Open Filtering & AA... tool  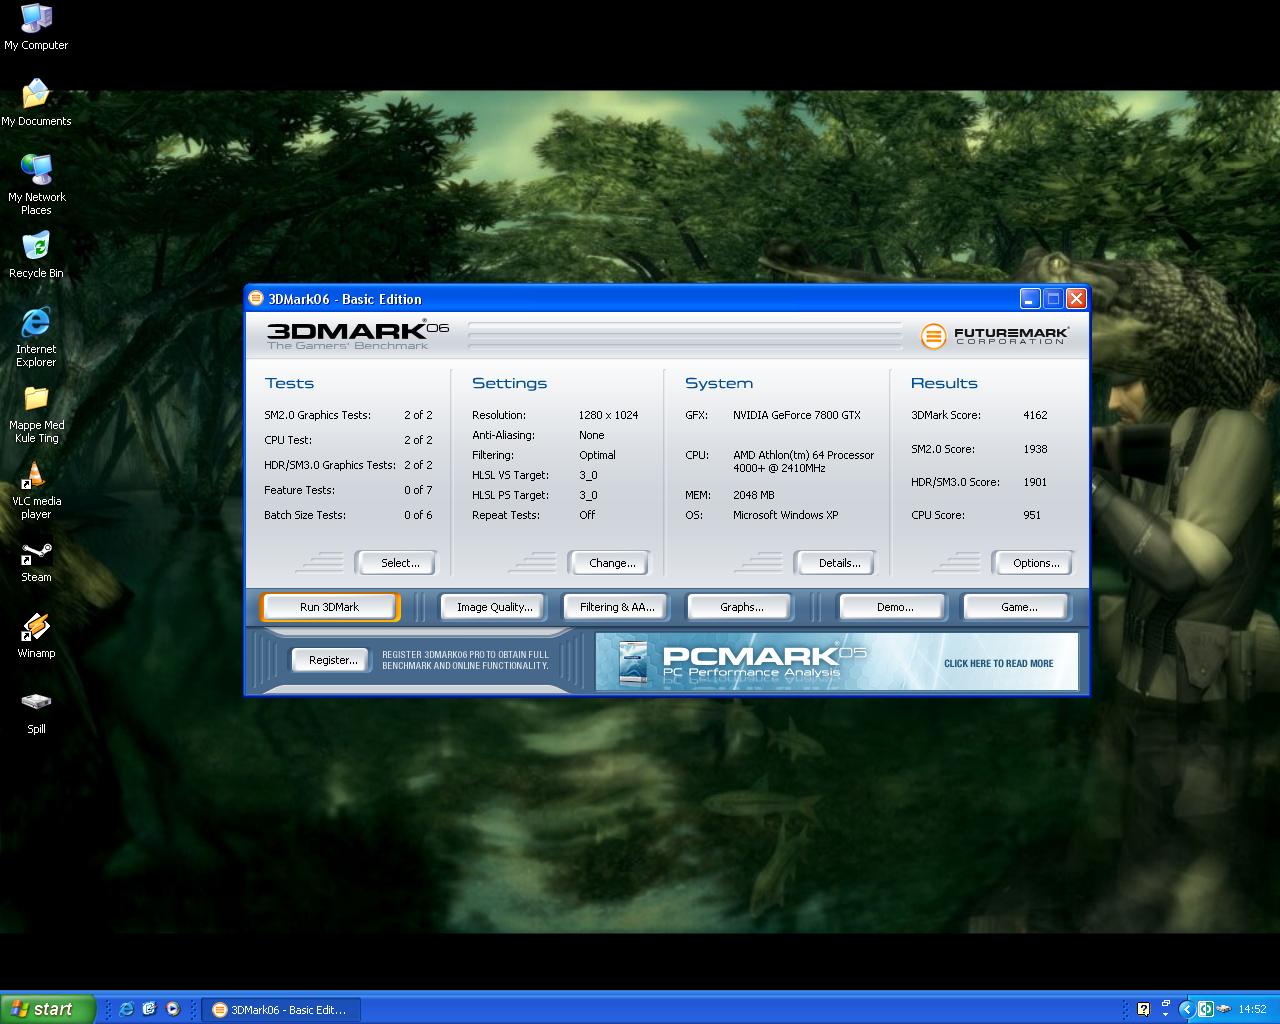pos(617,607)
